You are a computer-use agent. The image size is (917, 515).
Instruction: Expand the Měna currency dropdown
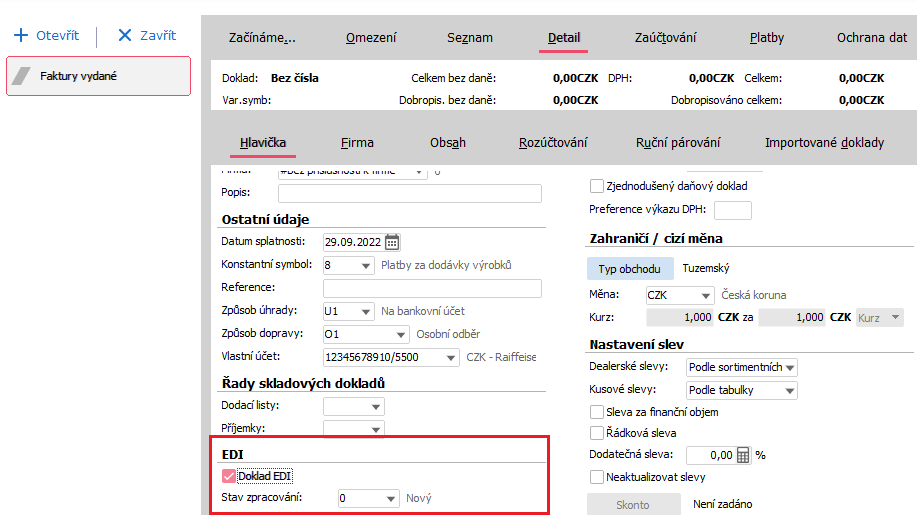(706, 296)
